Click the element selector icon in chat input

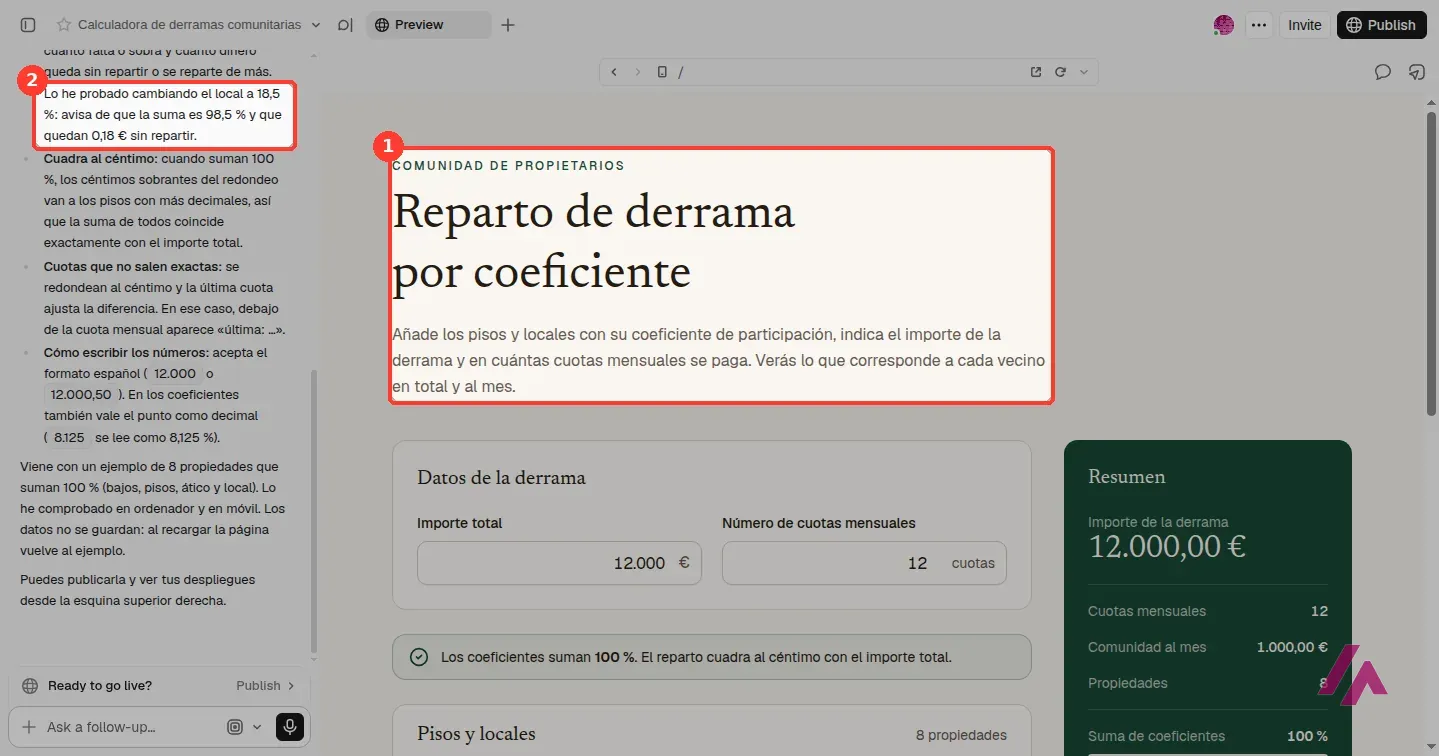235,727
